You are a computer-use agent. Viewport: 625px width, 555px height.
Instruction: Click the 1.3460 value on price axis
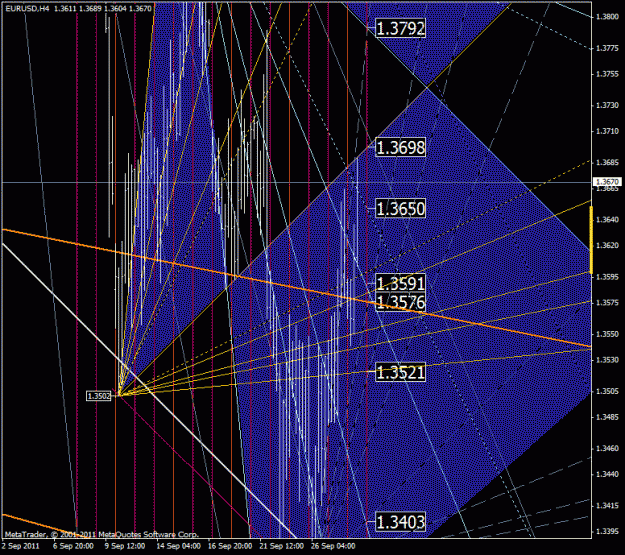pos(607,449)
